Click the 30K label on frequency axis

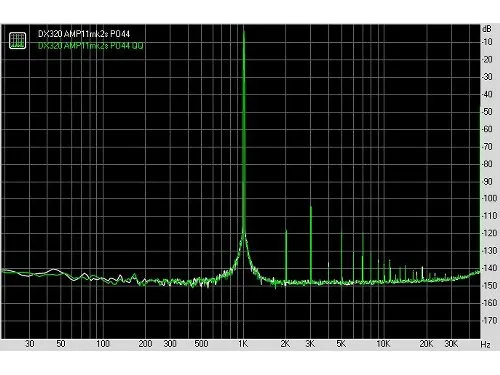pos(451,344)
